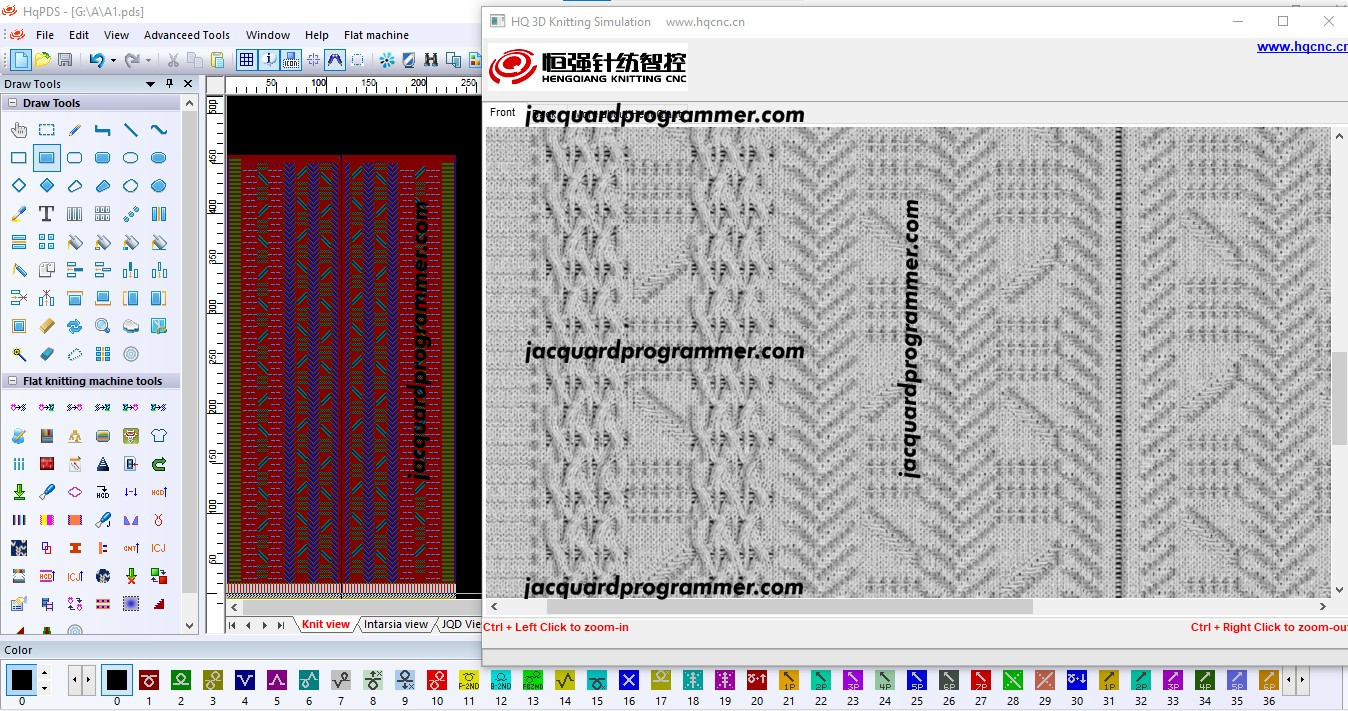Open the Edit menu
1348x711 pixels.
[x=79, y=35]
